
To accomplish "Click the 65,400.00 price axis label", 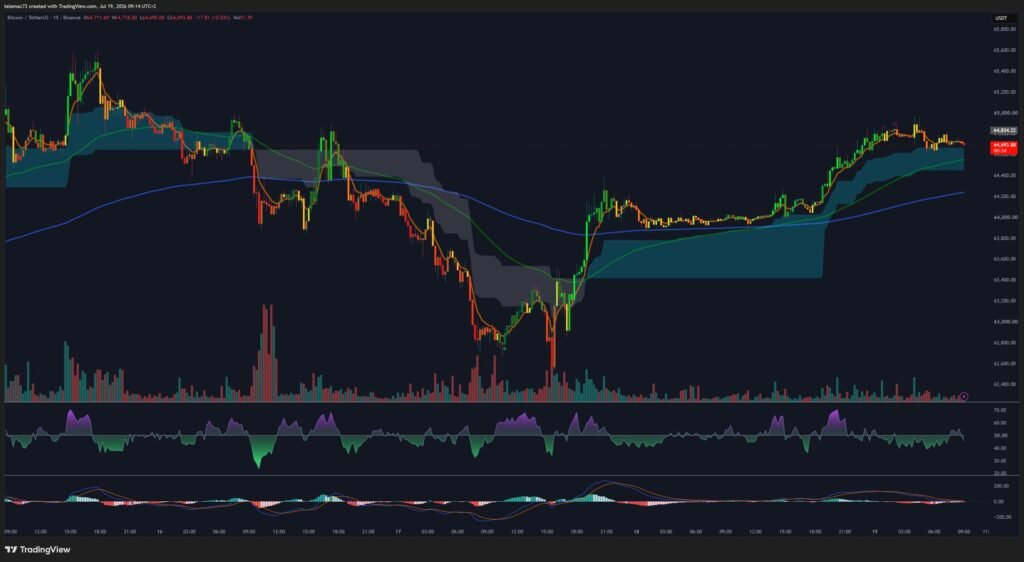I will (x=1004, y=70).
